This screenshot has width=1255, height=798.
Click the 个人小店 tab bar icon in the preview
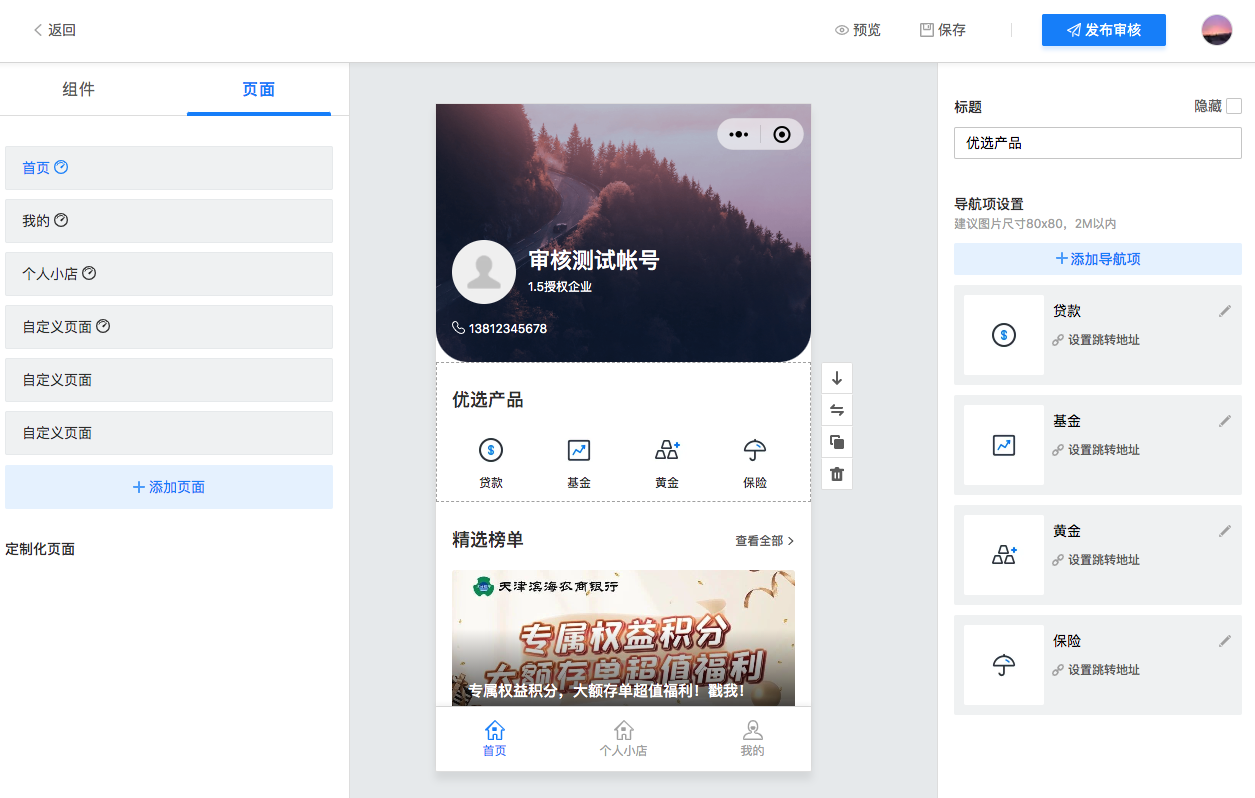pos(624,730)
